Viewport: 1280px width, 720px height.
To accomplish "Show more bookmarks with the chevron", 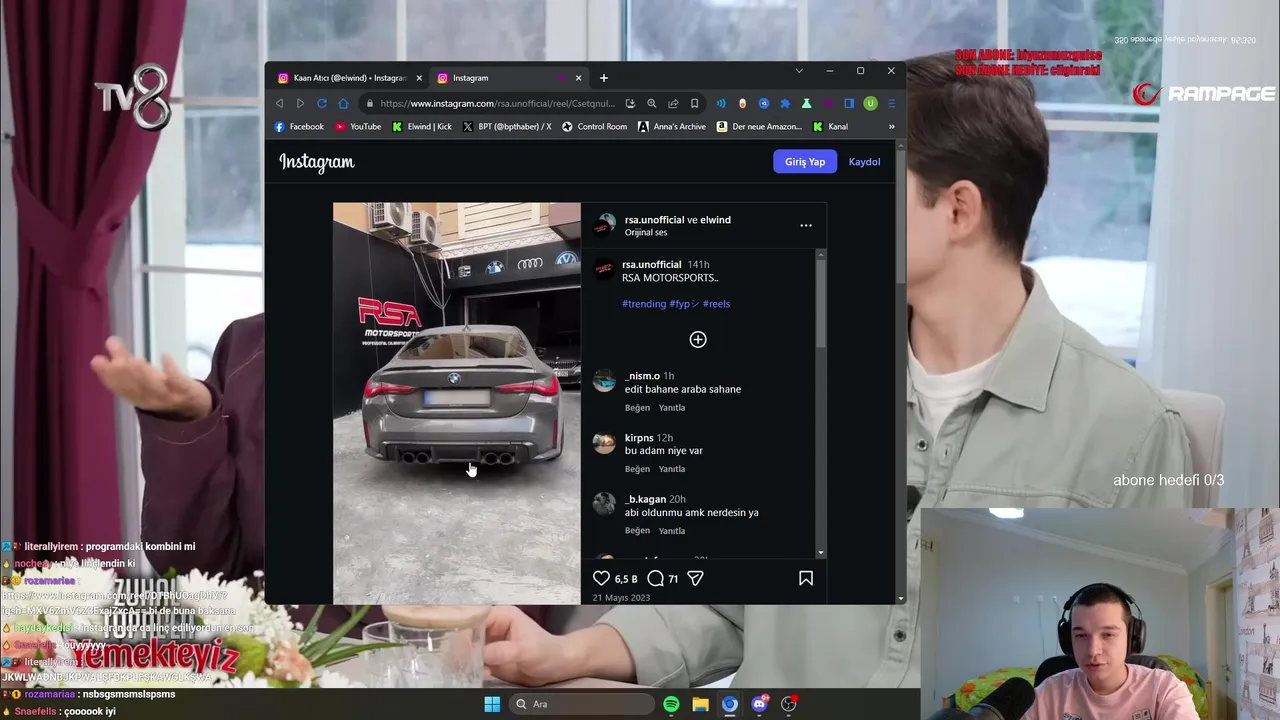I will click(x=891, y=127).
